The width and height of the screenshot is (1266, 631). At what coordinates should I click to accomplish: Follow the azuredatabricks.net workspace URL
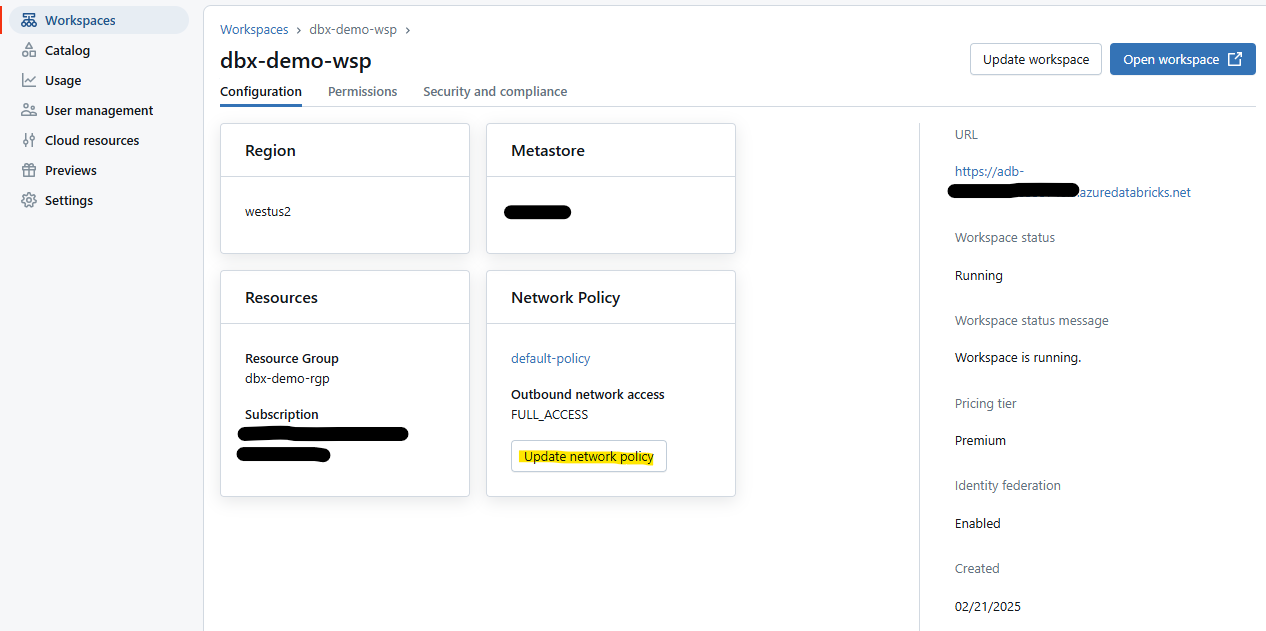tap(1134, 192)
